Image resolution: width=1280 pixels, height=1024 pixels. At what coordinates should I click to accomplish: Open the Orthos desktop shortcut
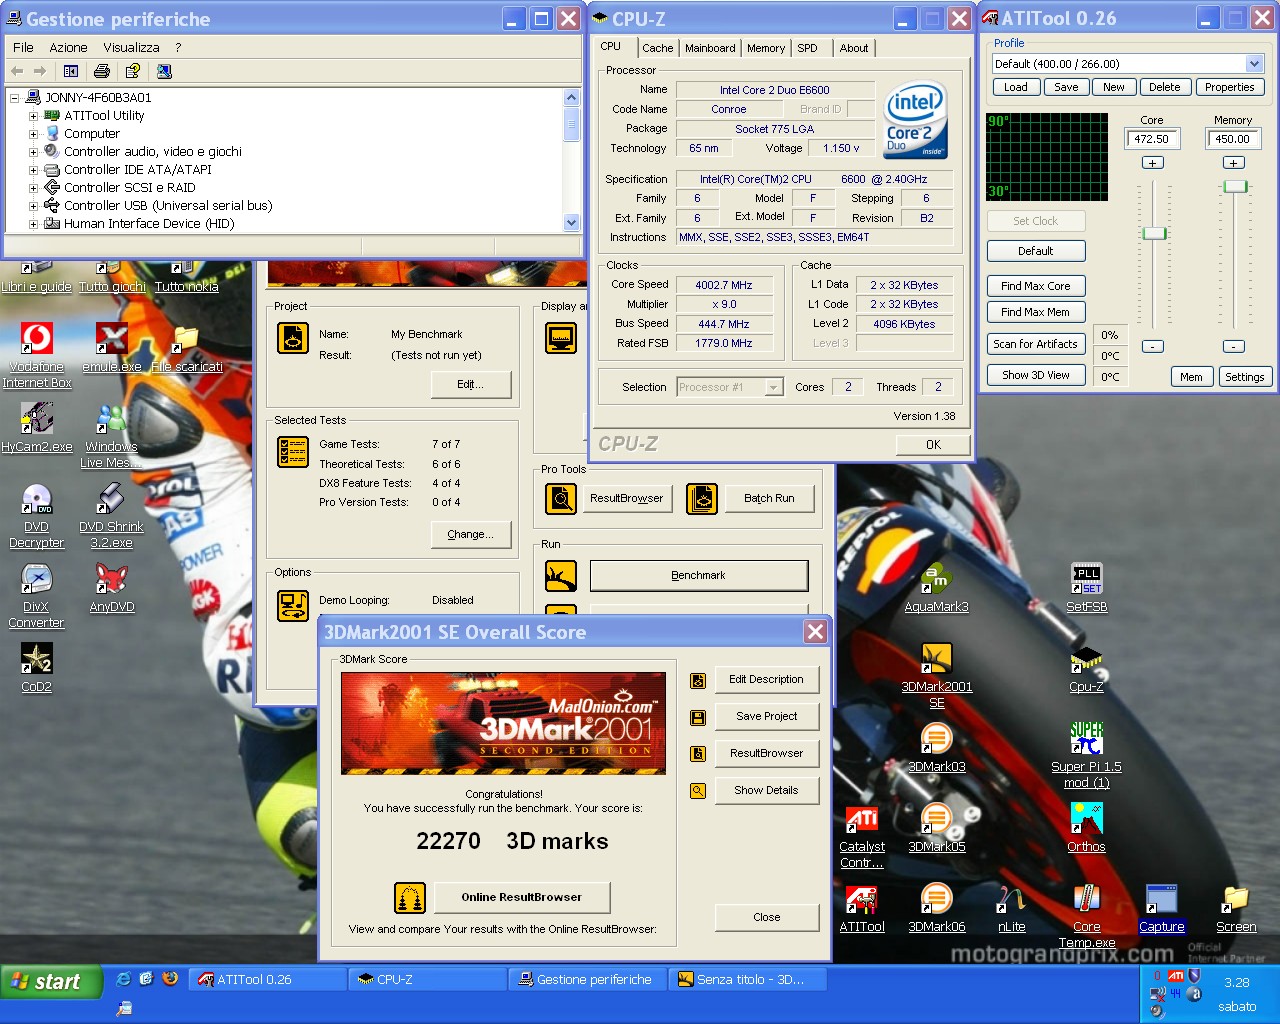1086,828
